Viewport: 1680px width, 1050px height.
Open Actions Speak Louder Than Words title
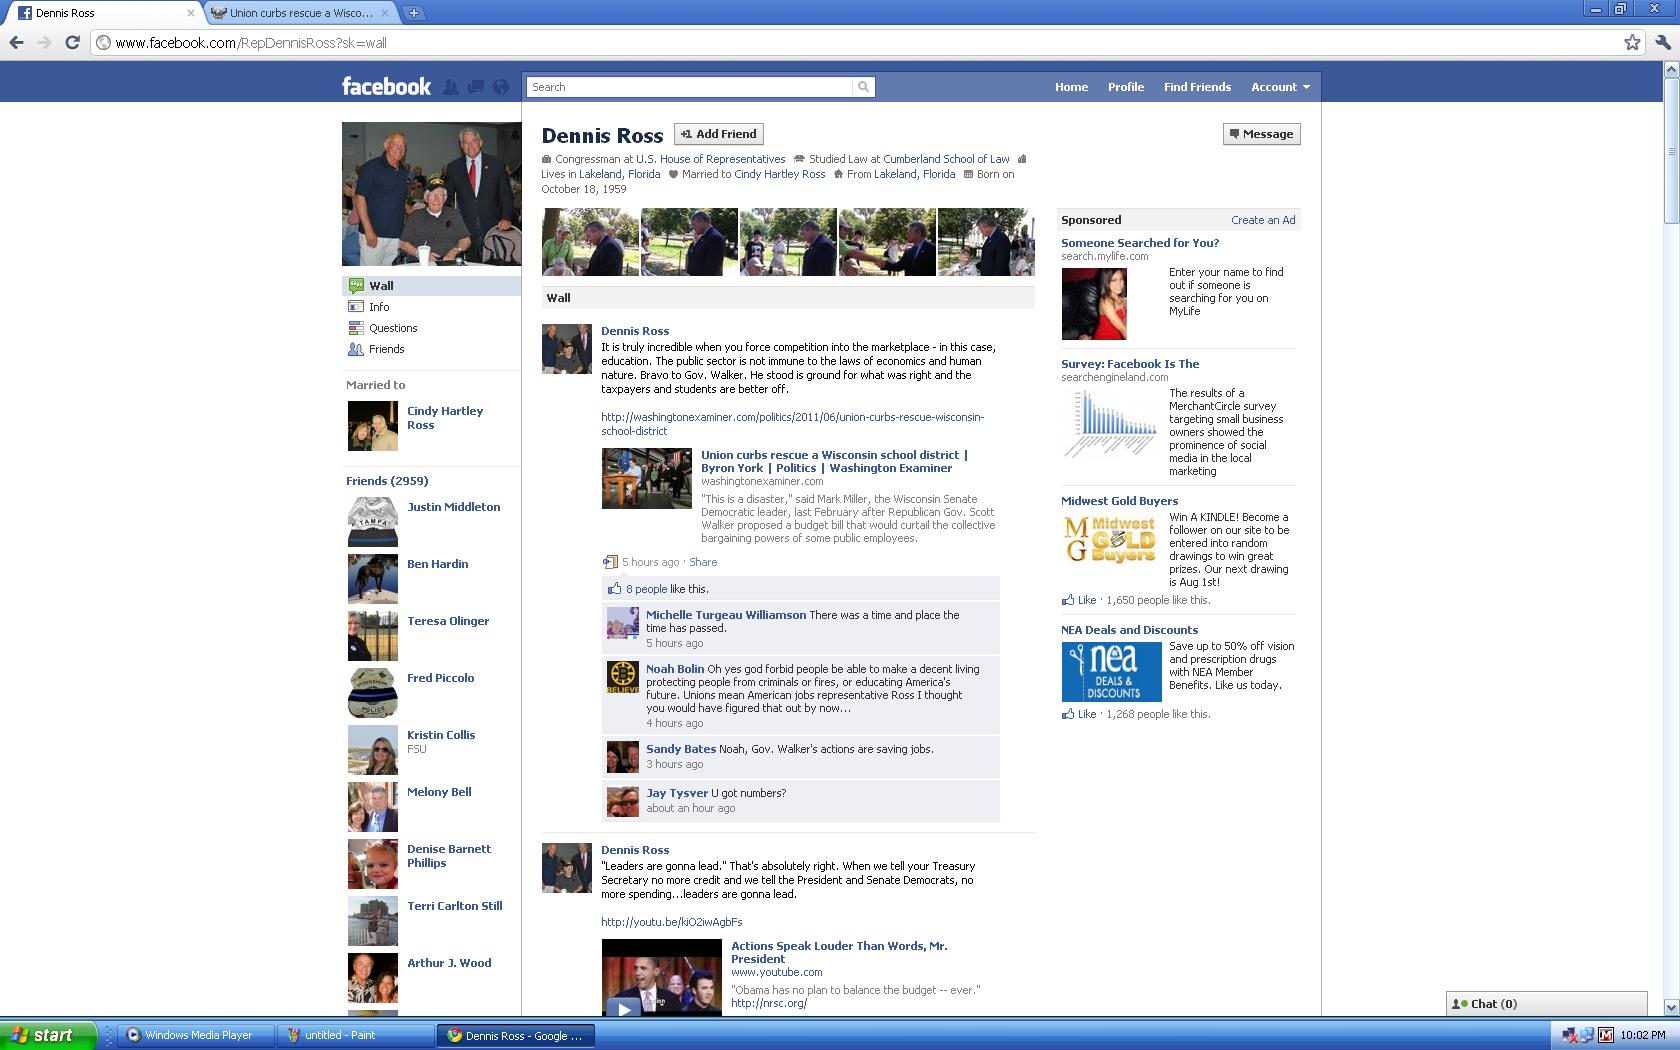839,952
